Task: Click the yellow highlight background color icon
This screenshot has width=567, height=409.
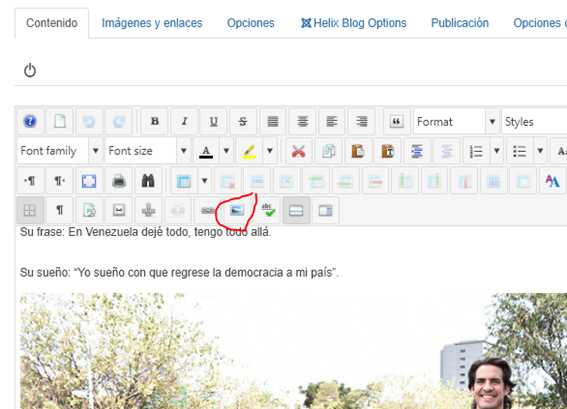Action: (249, 151)
